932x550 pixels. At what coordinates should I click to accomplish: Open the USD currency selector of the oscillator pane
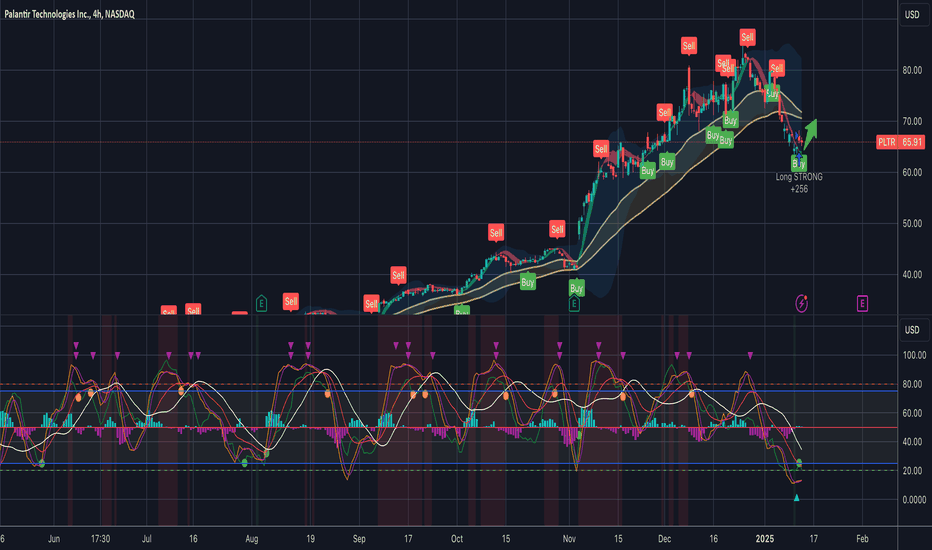[912, 329]
